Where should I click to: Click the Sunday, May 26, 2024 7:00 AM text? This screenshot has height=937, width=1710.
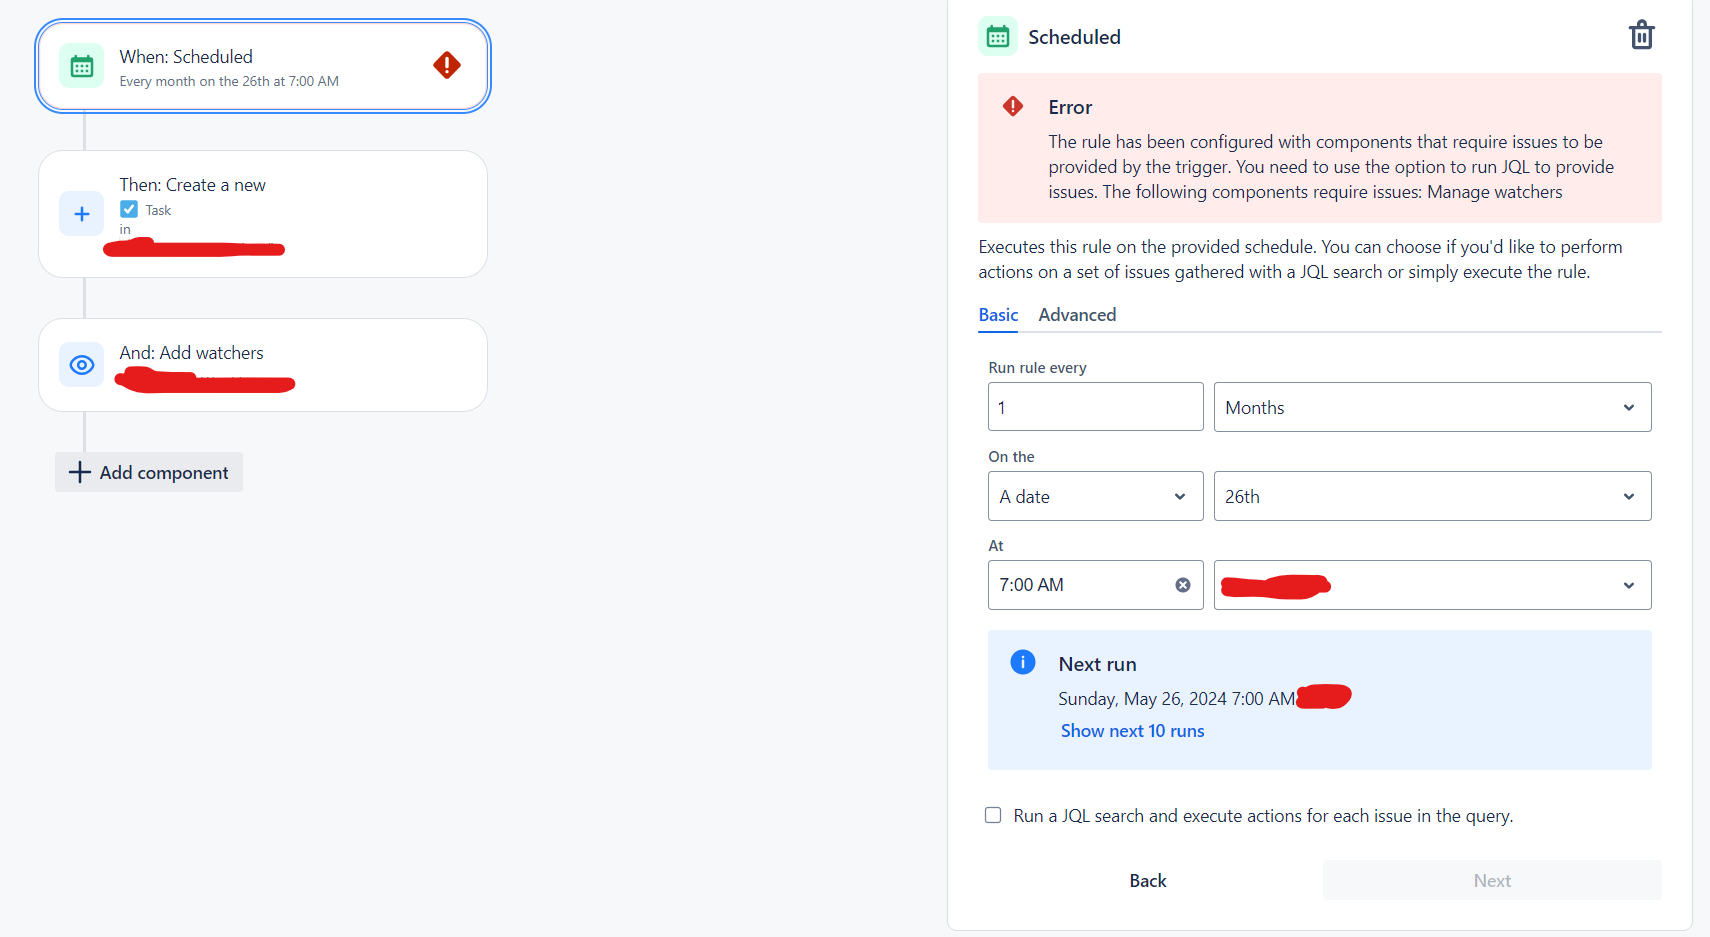point(1176,699)
